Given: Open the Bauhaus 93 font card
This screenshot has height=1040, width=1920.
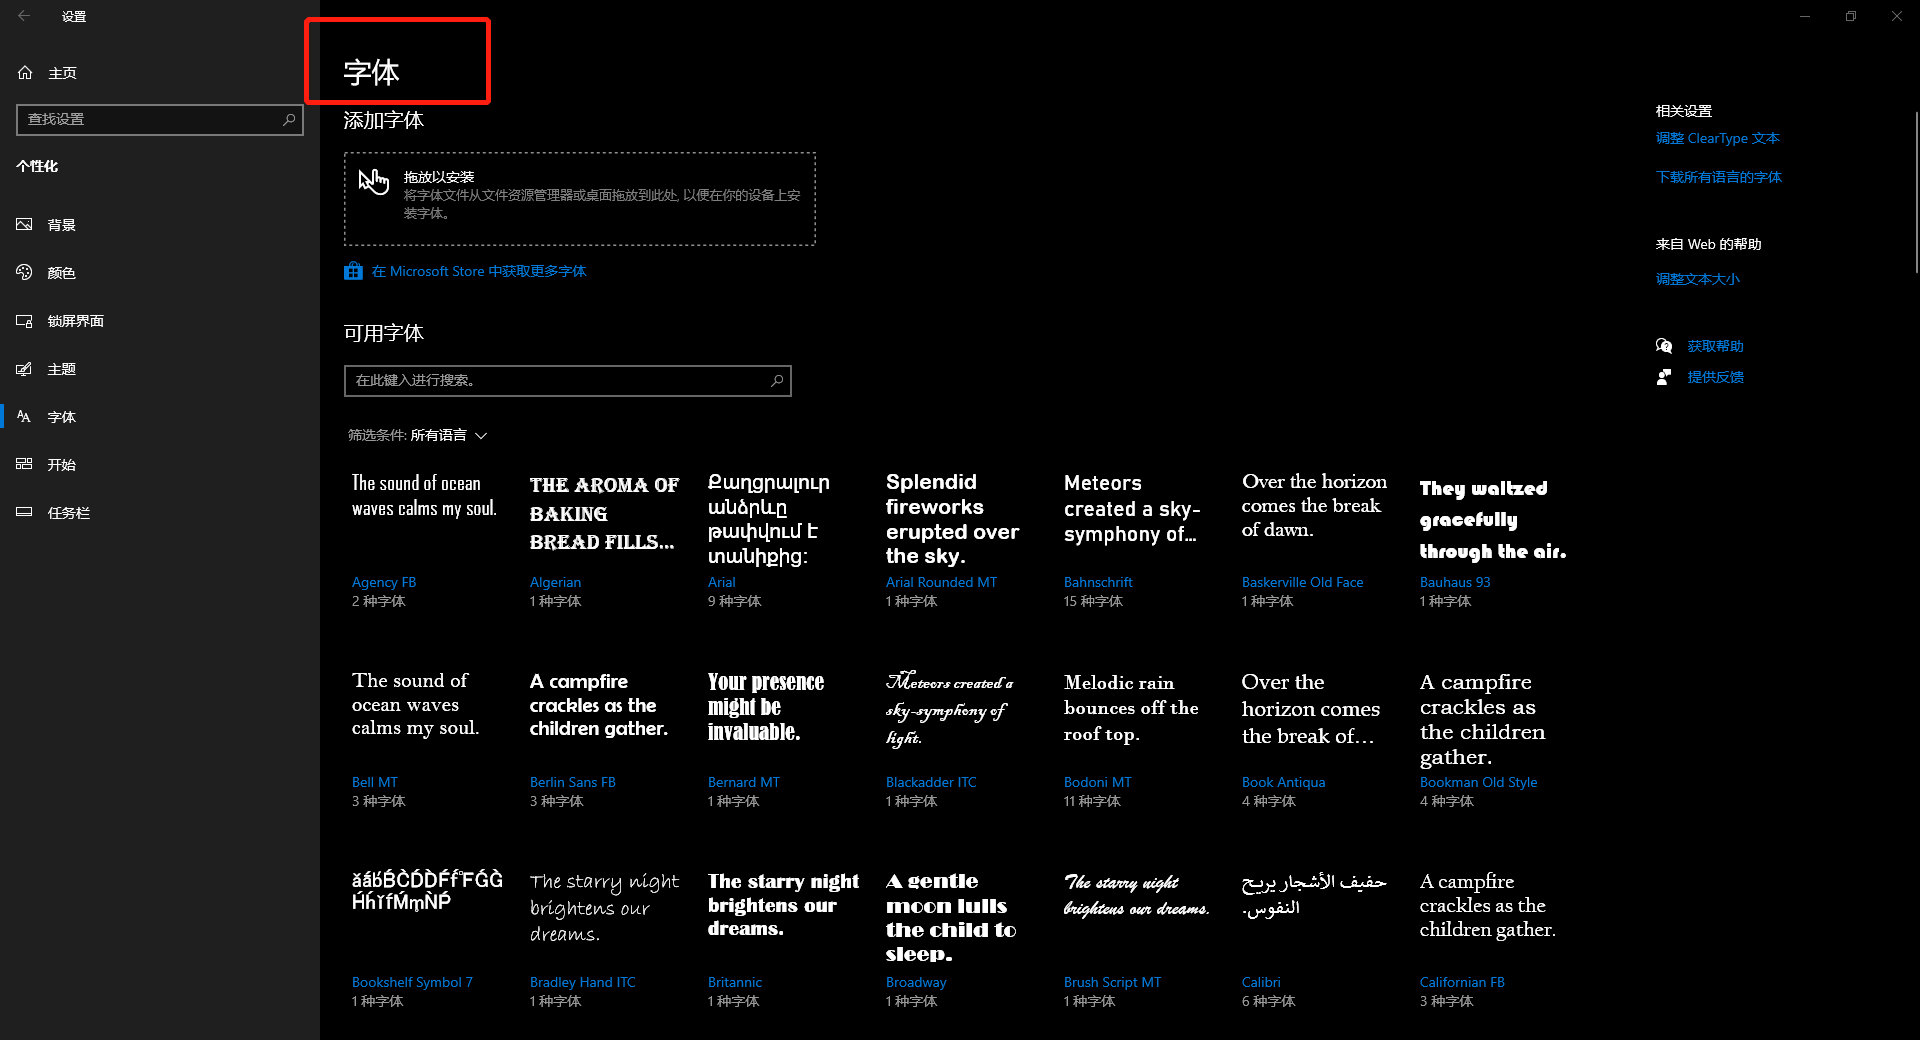Looking at the screenshot, I should 1493,540.
